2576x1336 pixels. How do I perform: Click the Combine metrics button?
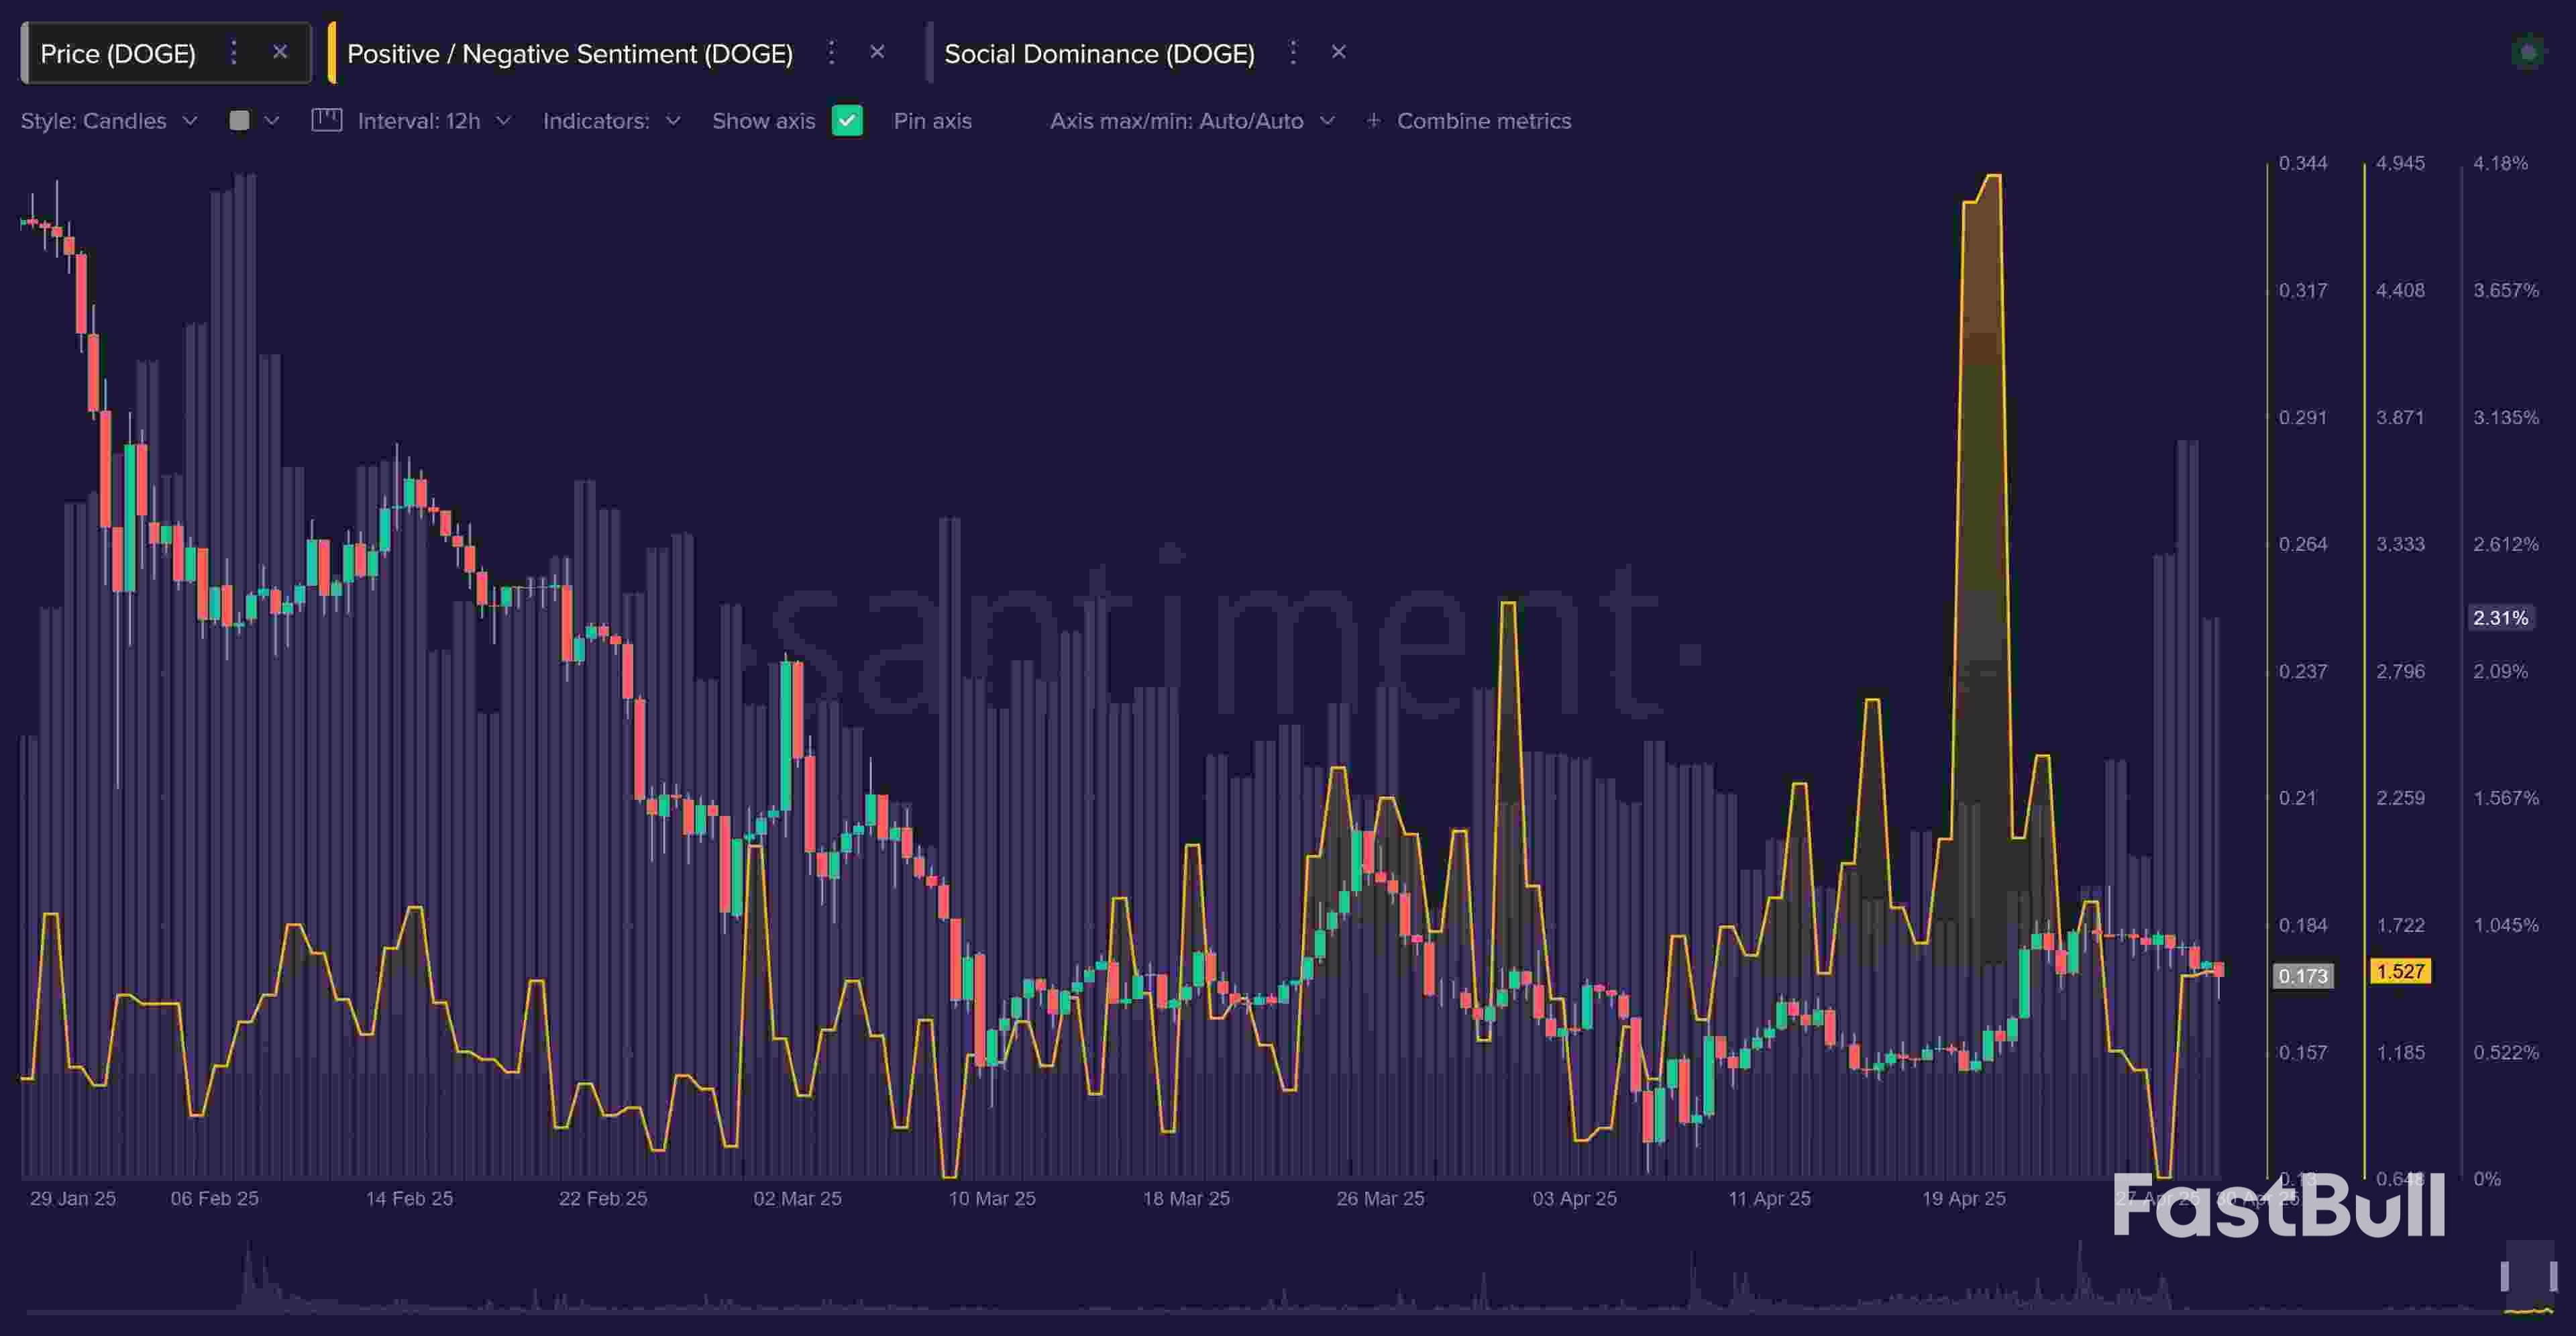[1483, 121]
